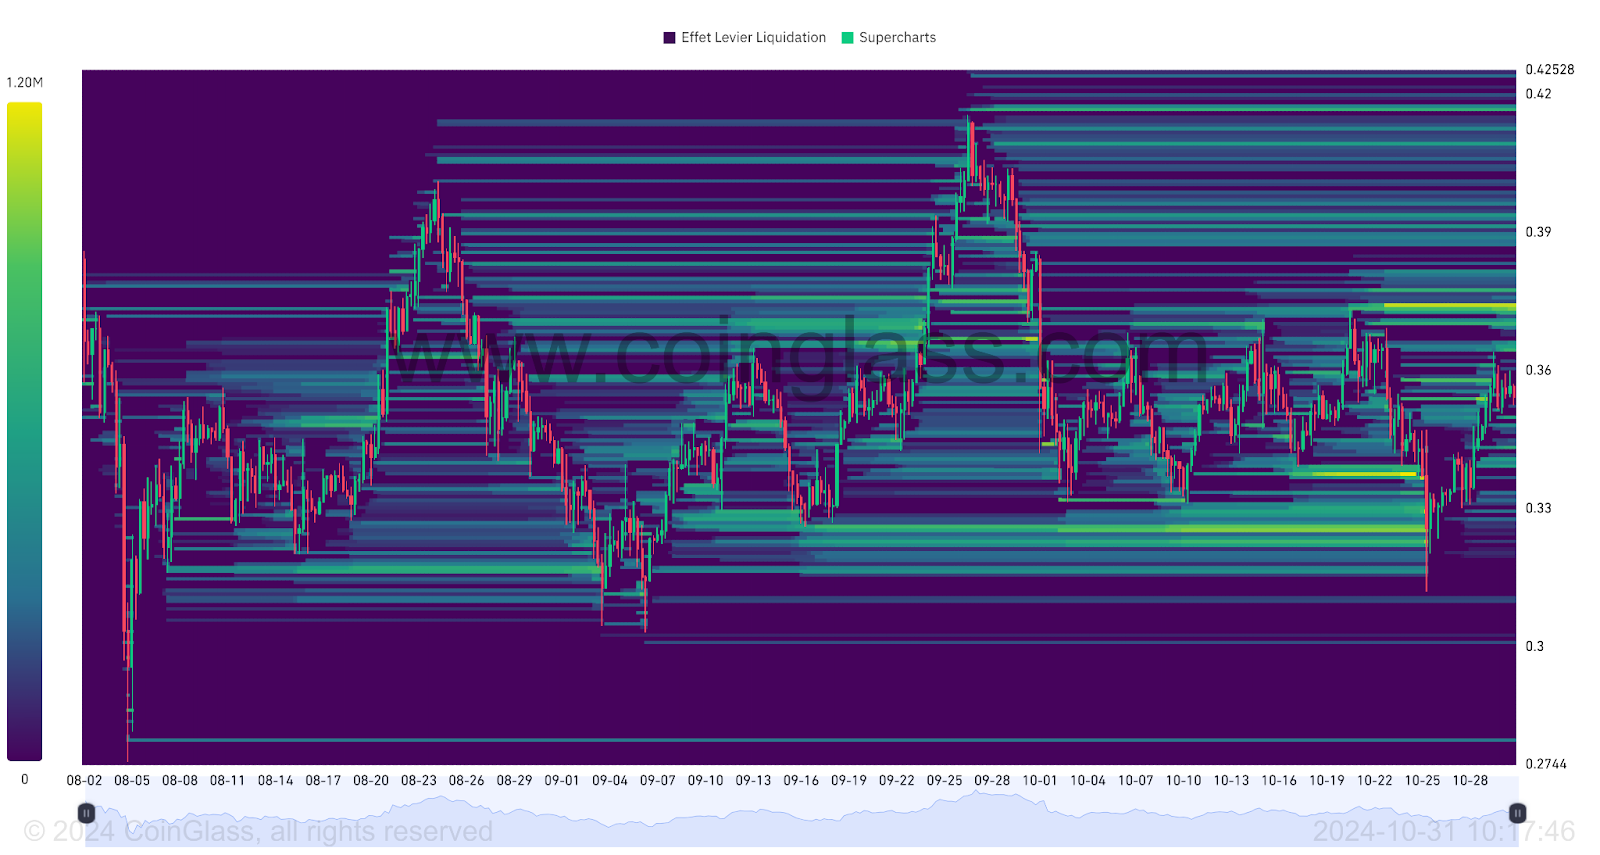Toggle the Supercharts legend entry
The height and width of the screenshot is (855, 1600).
[x=889, y=38]
